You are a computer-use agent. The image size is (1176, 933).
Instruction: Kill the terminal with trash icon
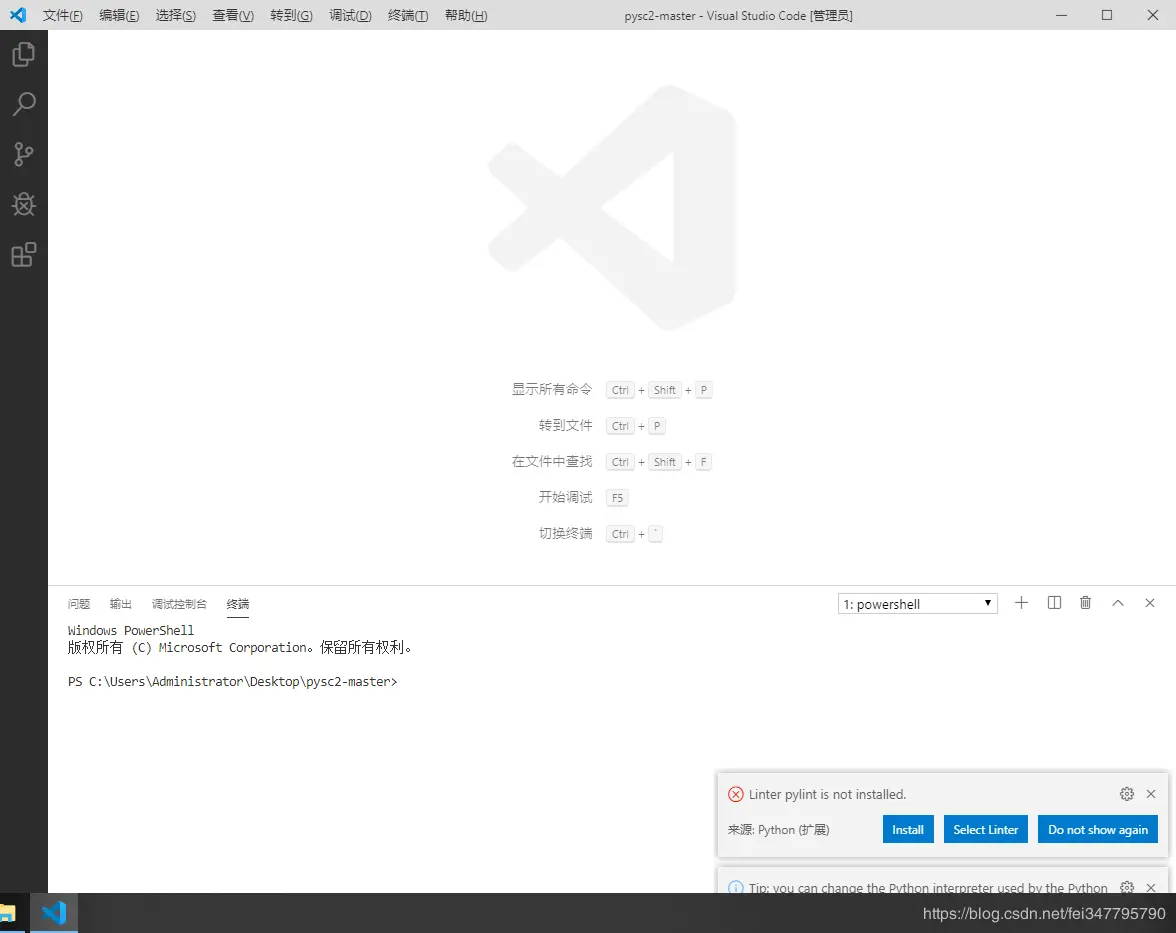(x=1085, y=603)
